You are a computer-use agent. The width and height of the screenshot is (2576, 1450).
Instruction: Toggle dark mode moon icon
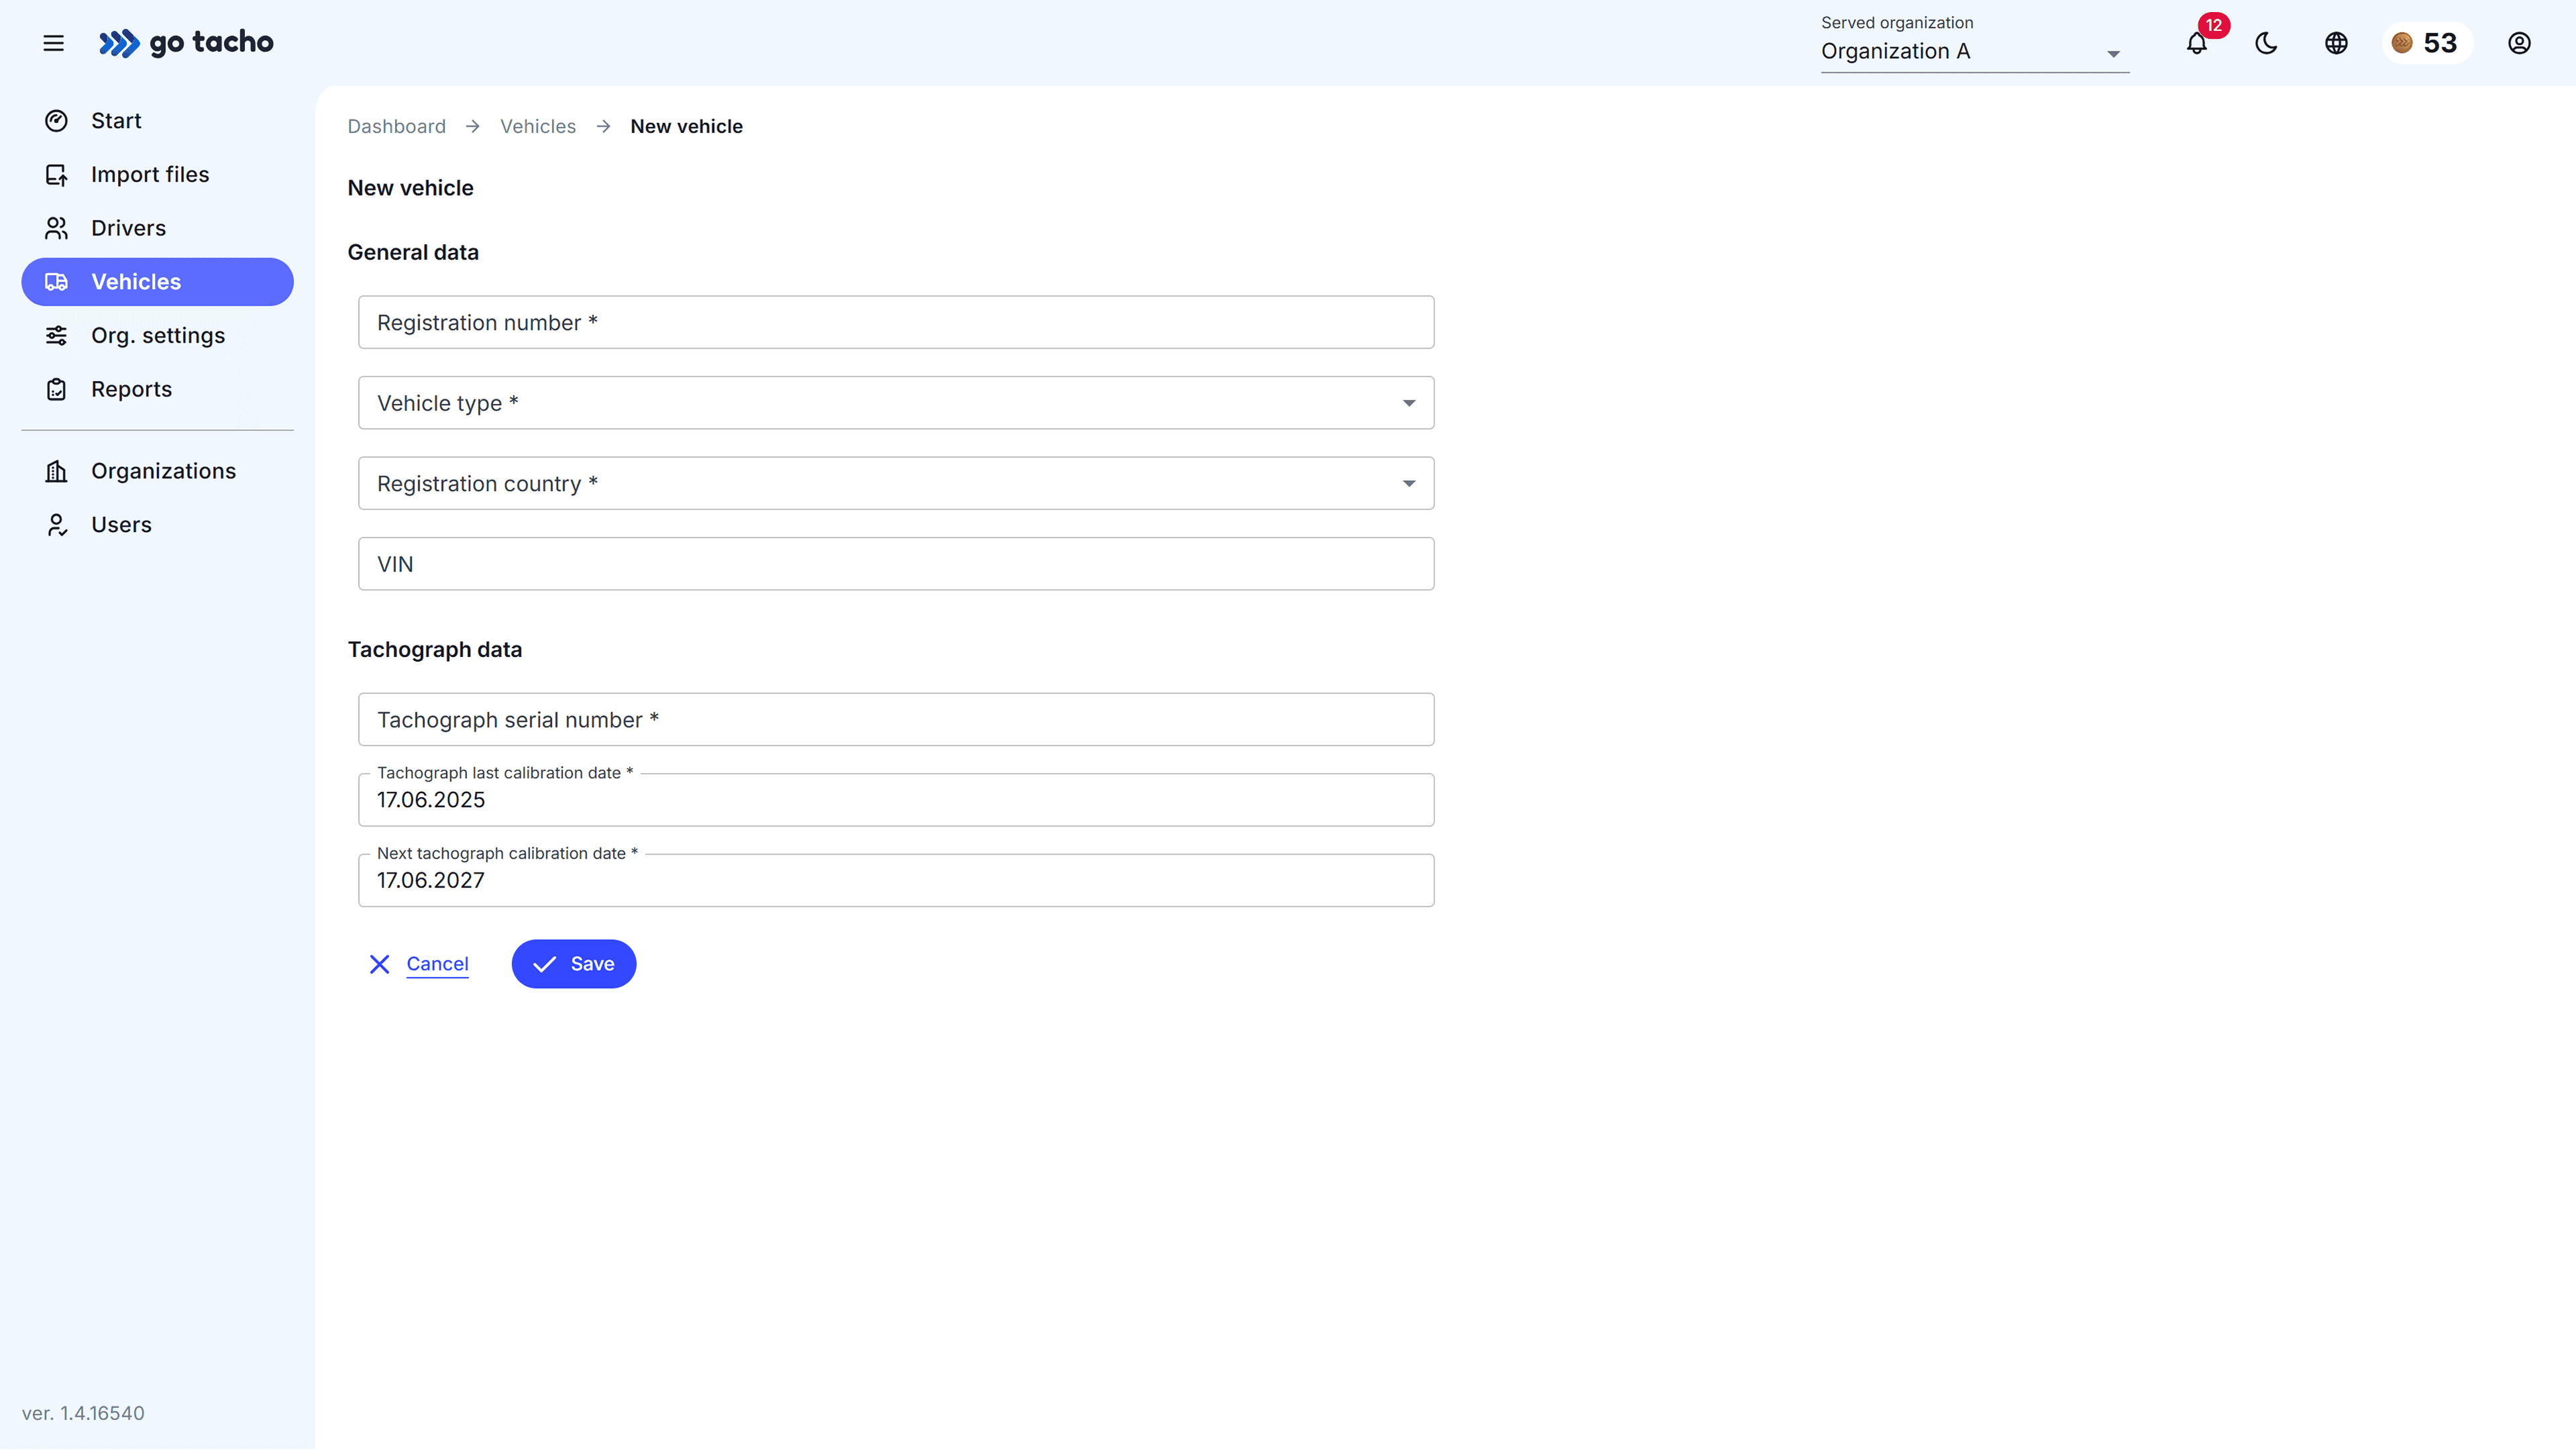tap(2266, 43)
